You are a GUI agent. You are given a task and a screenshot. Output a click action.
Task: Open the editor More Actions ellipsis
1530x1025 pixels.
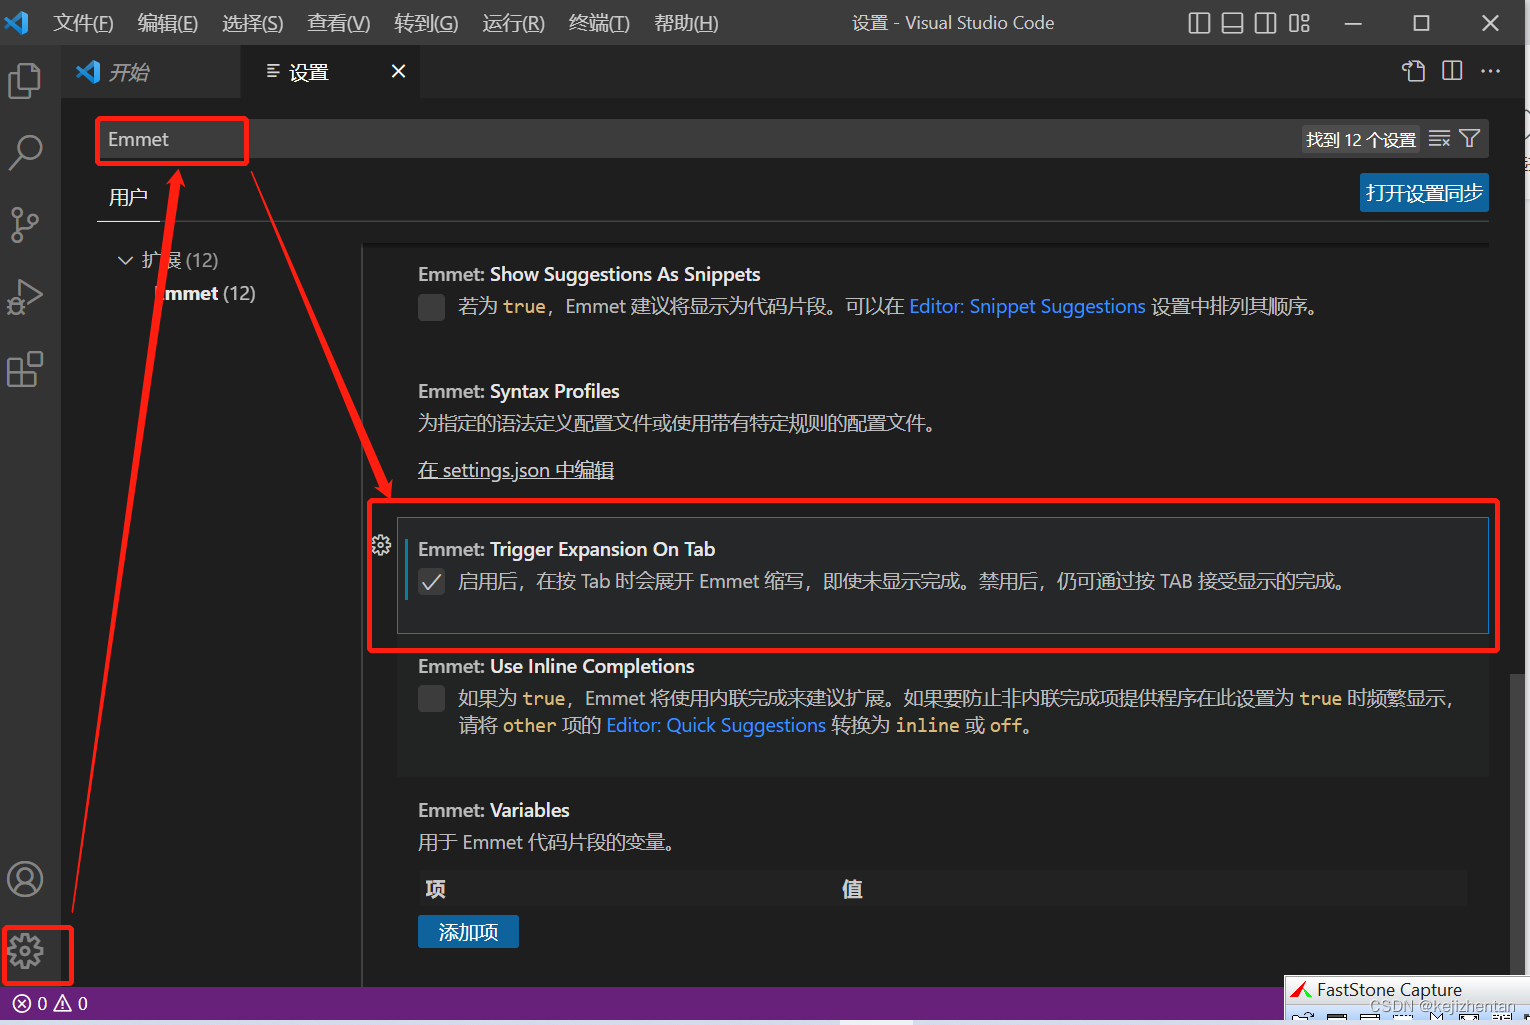(1490, 71)
